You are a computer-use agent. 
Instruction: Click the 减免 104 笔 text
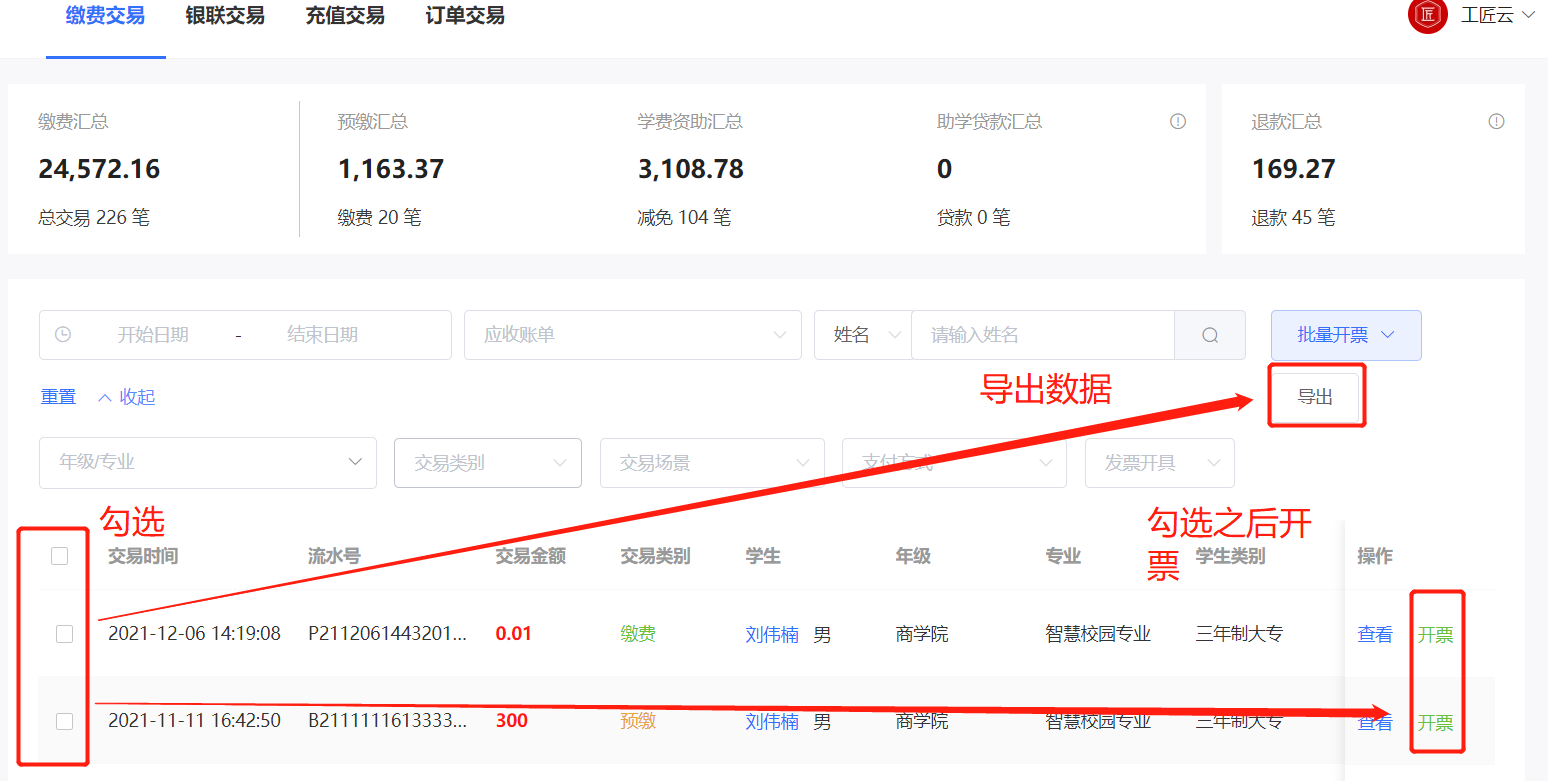point(684,217)
